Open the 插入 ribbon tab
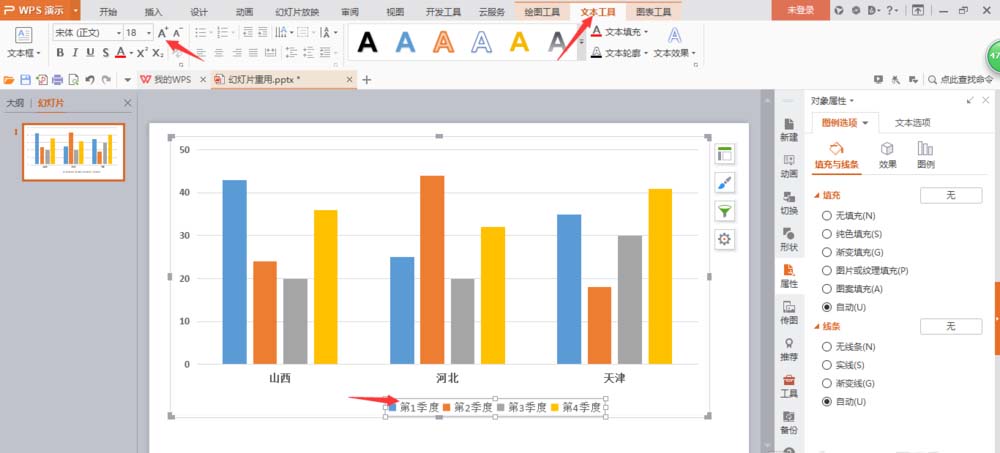The height and width of the screenshot is (453, 1000). pyautogui.click(x=154, y=11)
